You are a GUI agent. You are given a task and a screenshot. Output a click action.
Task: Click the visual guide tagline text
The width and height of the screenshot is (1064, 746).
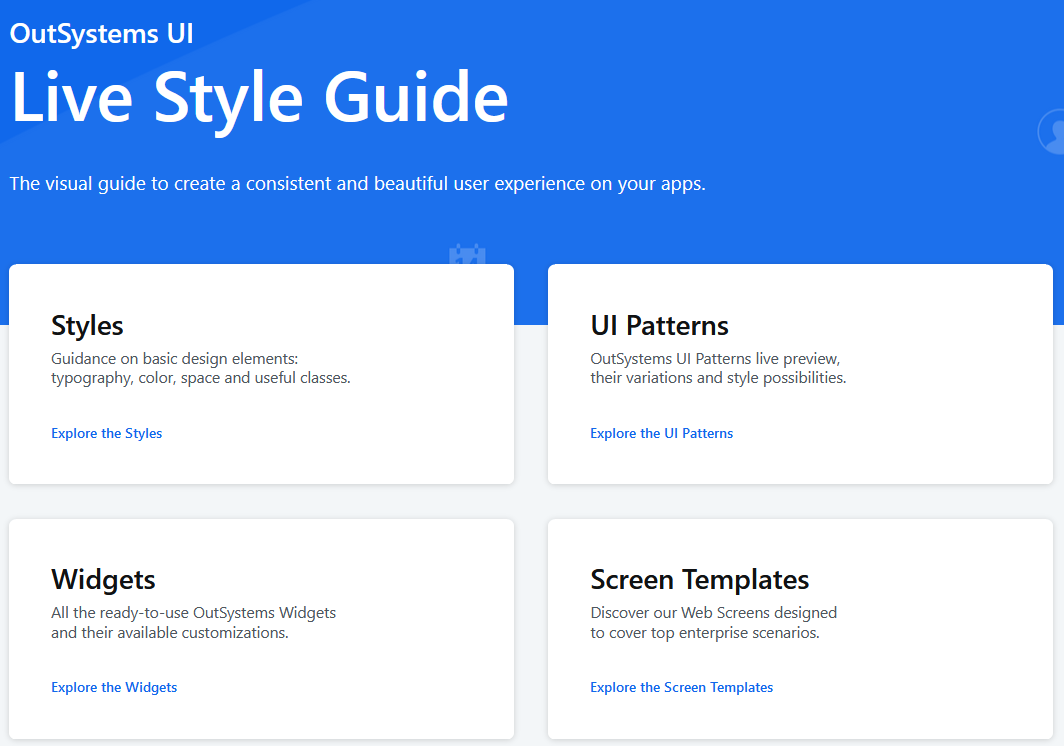pyautogui.click(x=358, y=183)
